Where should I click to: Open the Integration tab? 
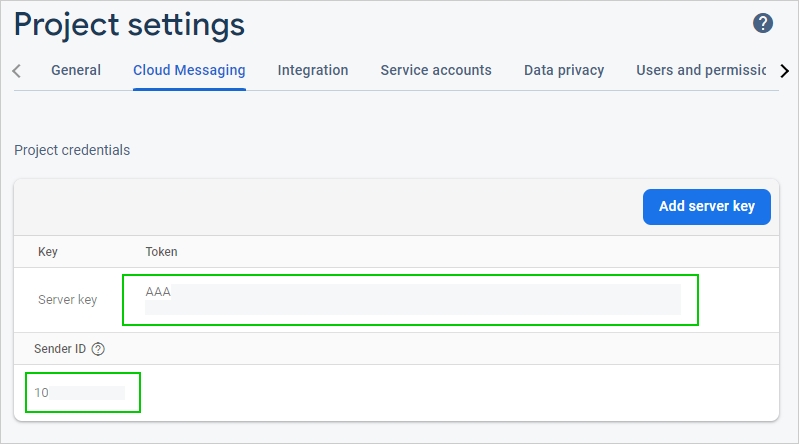point(313,70)
